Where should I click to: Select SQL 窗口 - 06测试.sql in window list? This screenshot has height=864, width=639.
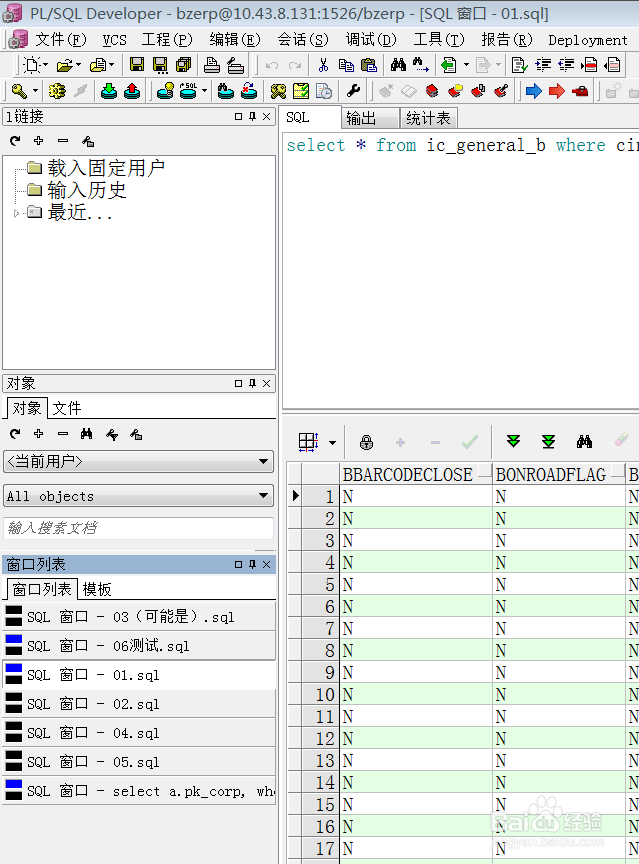click(x=139, y=646)
